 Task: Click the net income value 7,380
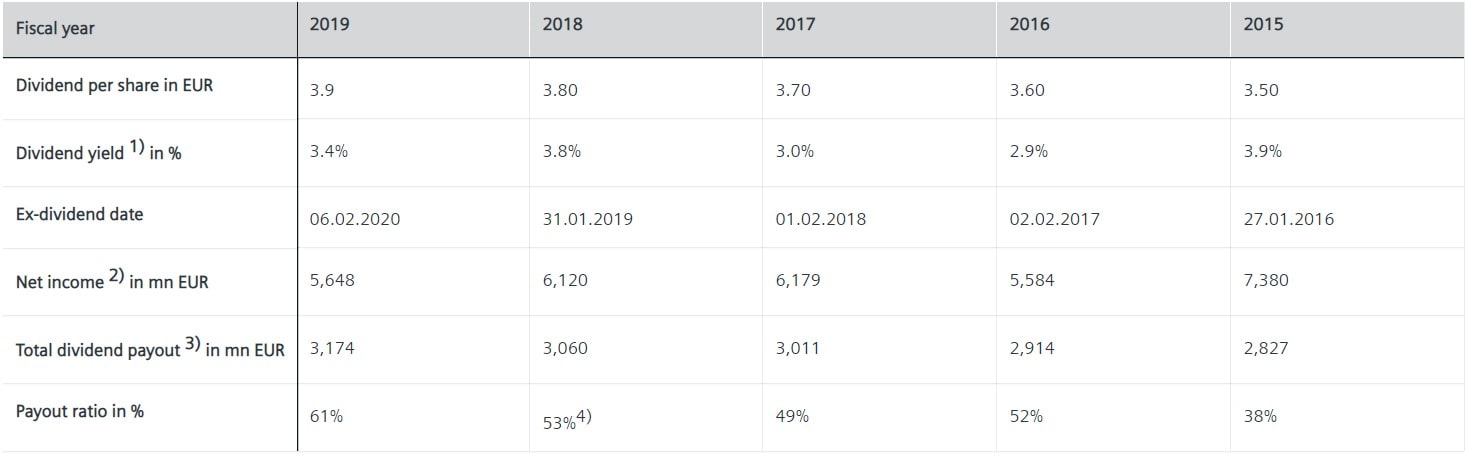coord(1266,280)
